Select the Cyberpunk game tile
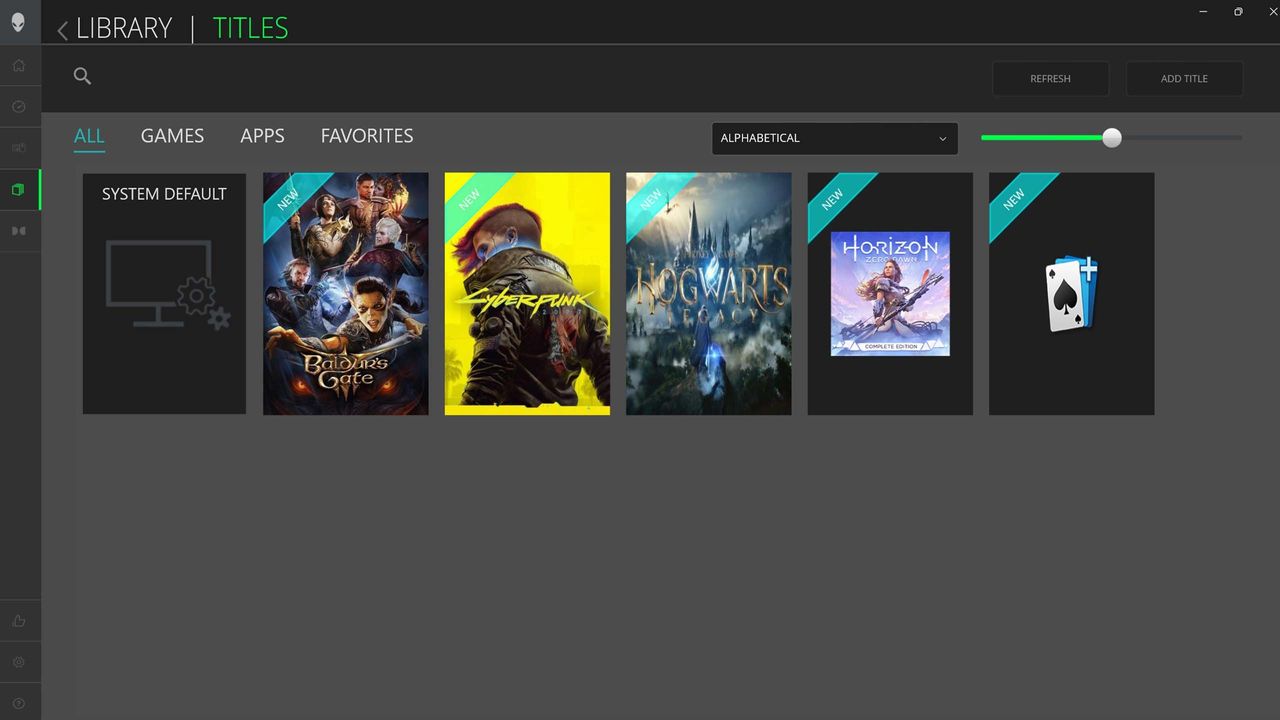1280x720 pixels. (527, 293)
